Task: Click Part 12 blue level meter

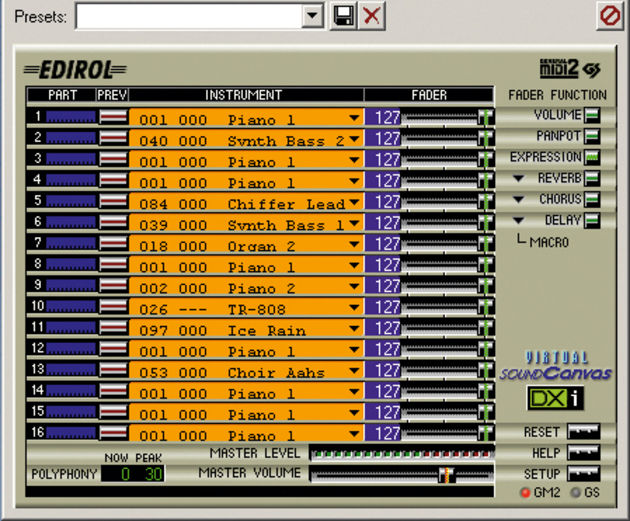Action: [71, 348]
